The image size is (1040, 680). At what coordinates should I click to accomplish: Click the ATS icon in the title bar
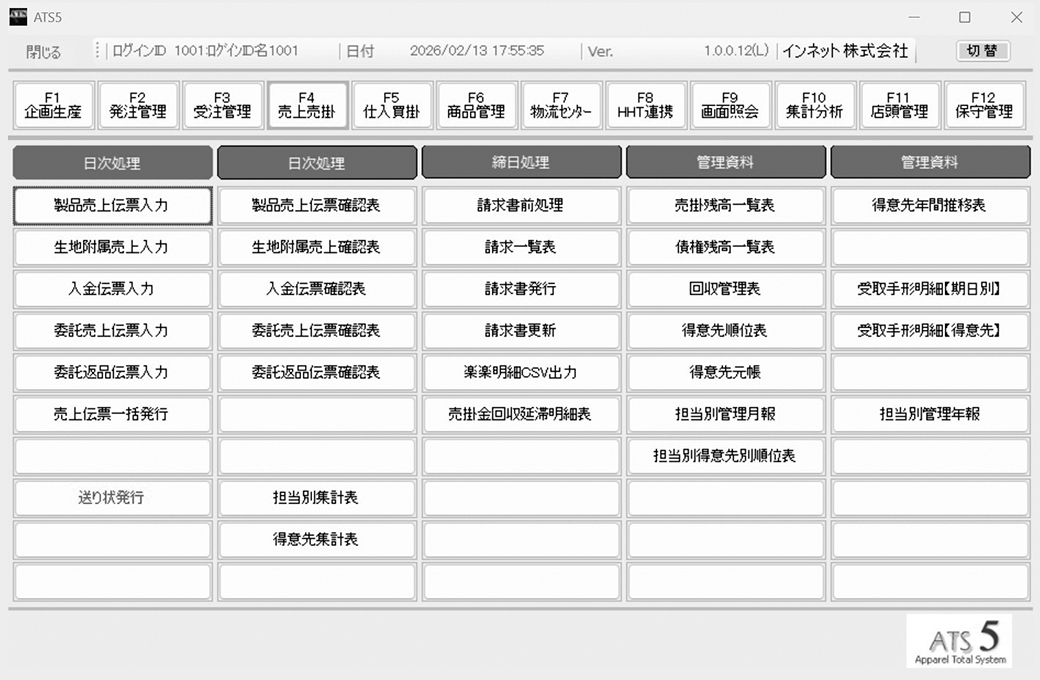coord(16,16)
